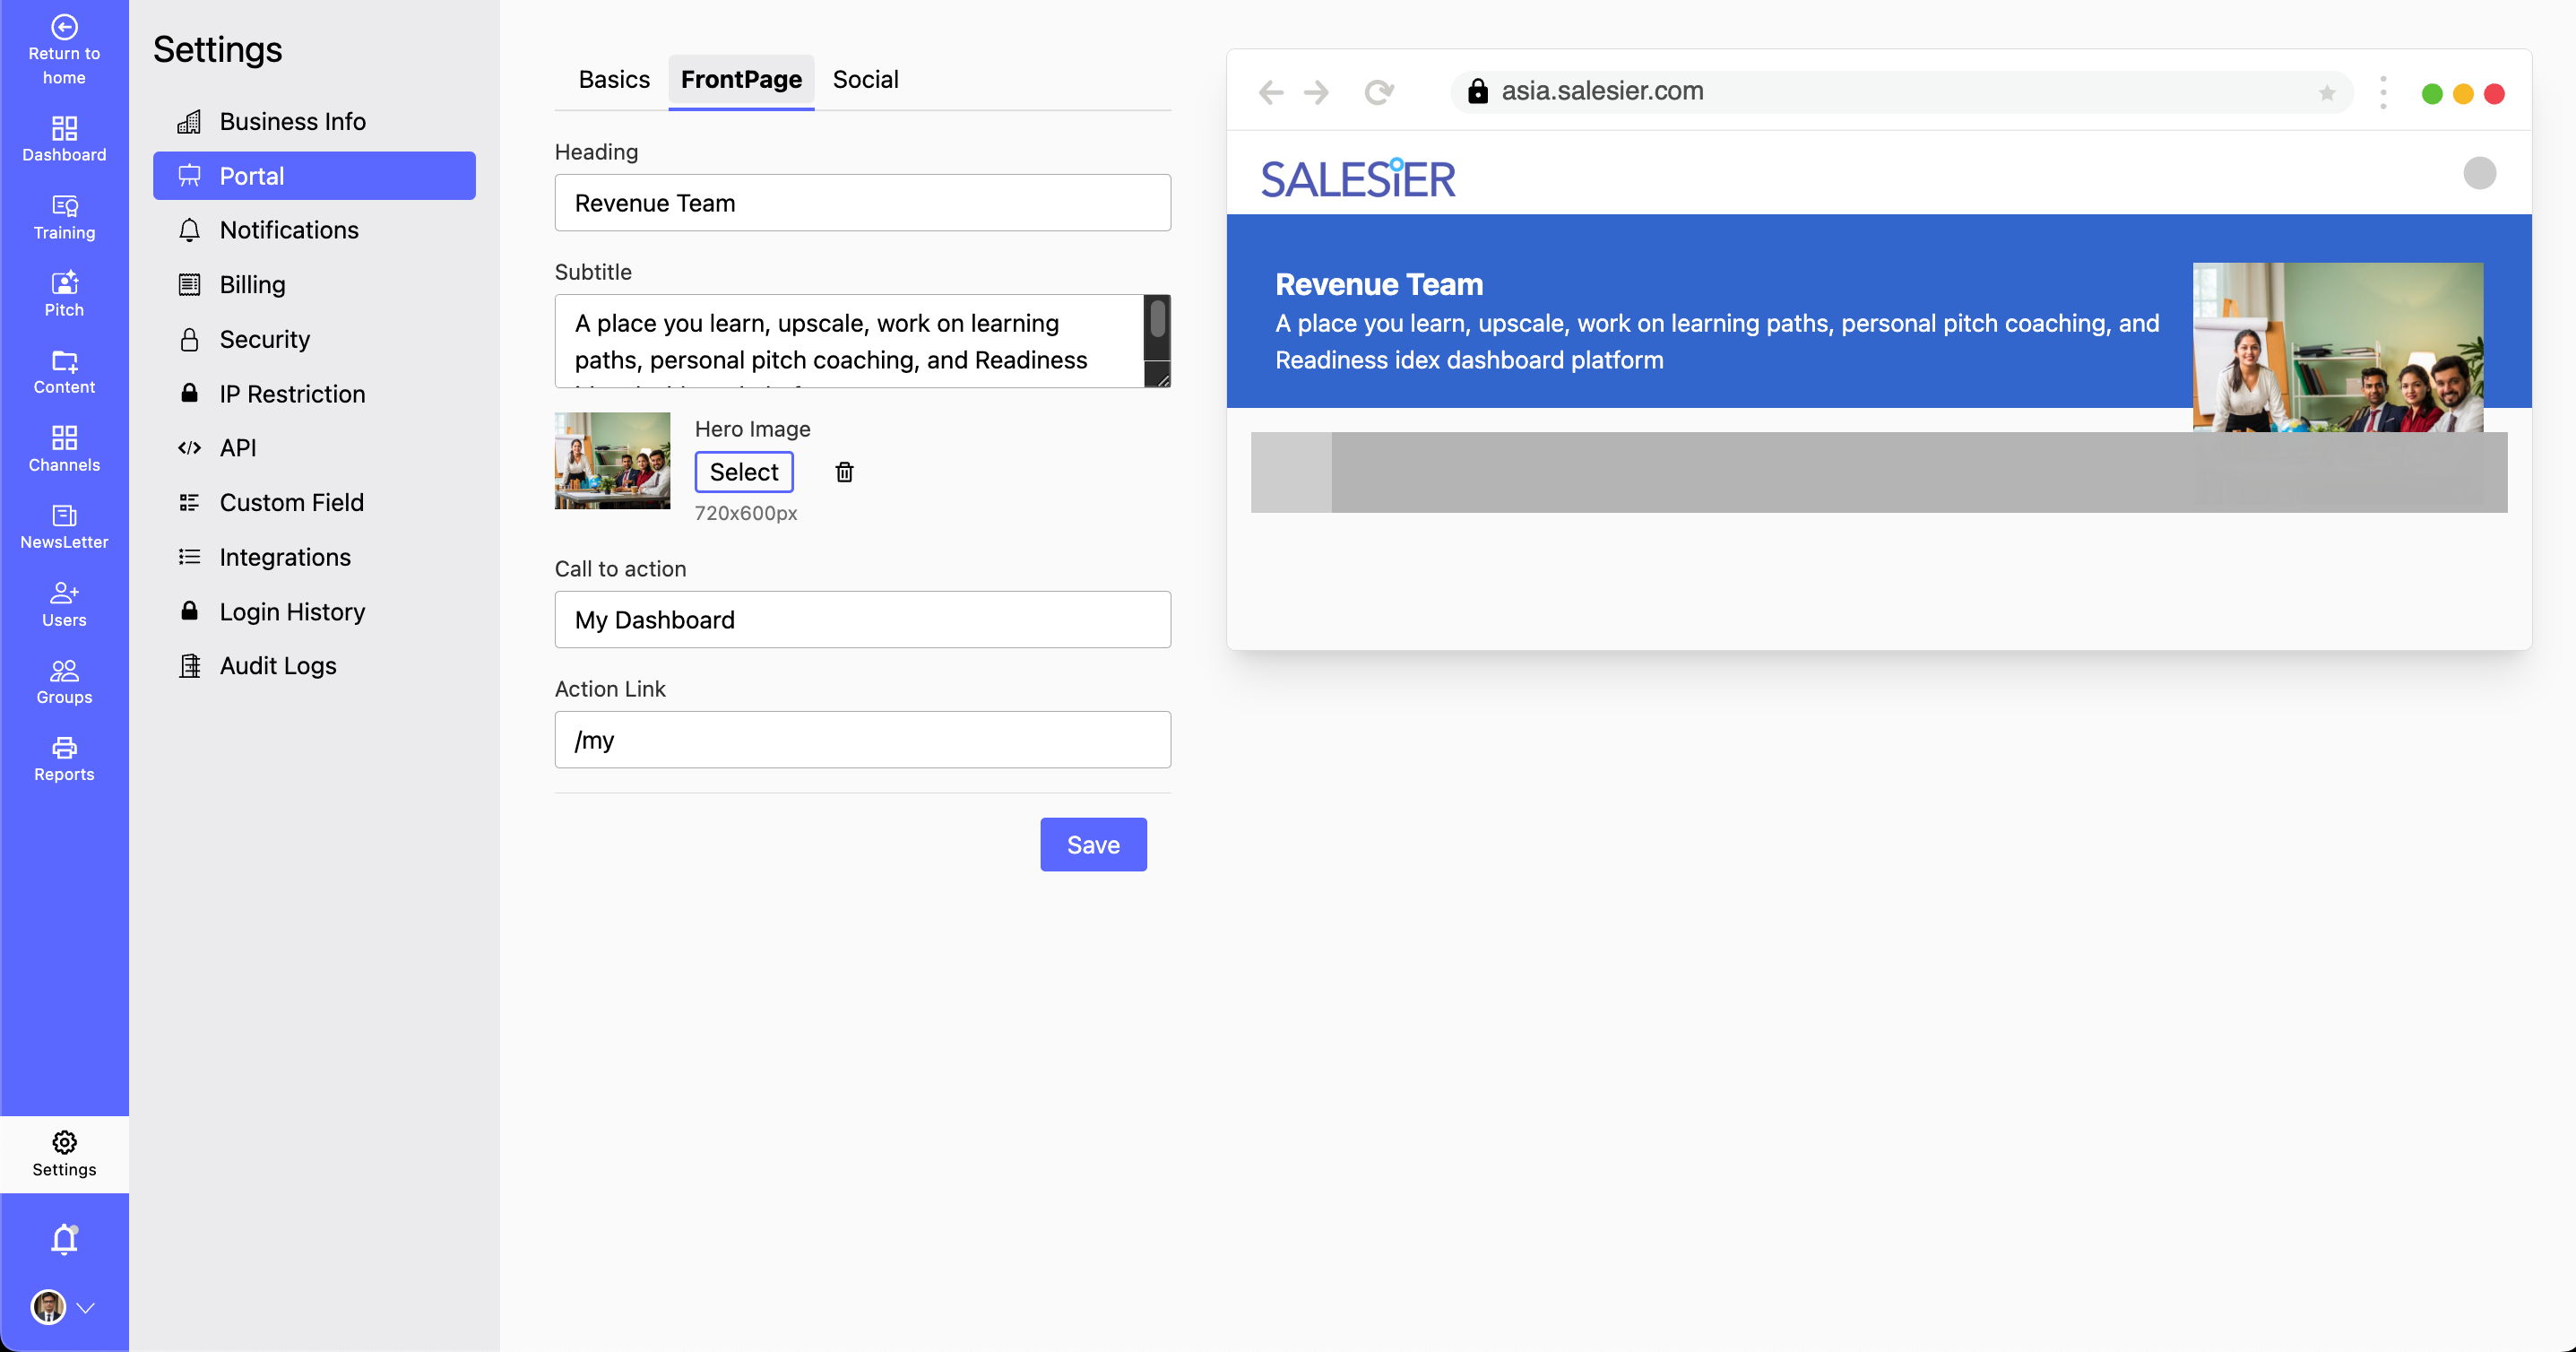Viewport: 2576px width, 1352px height.
Task: Open the Channels section in sidebar
Action: tap(63, 448)
